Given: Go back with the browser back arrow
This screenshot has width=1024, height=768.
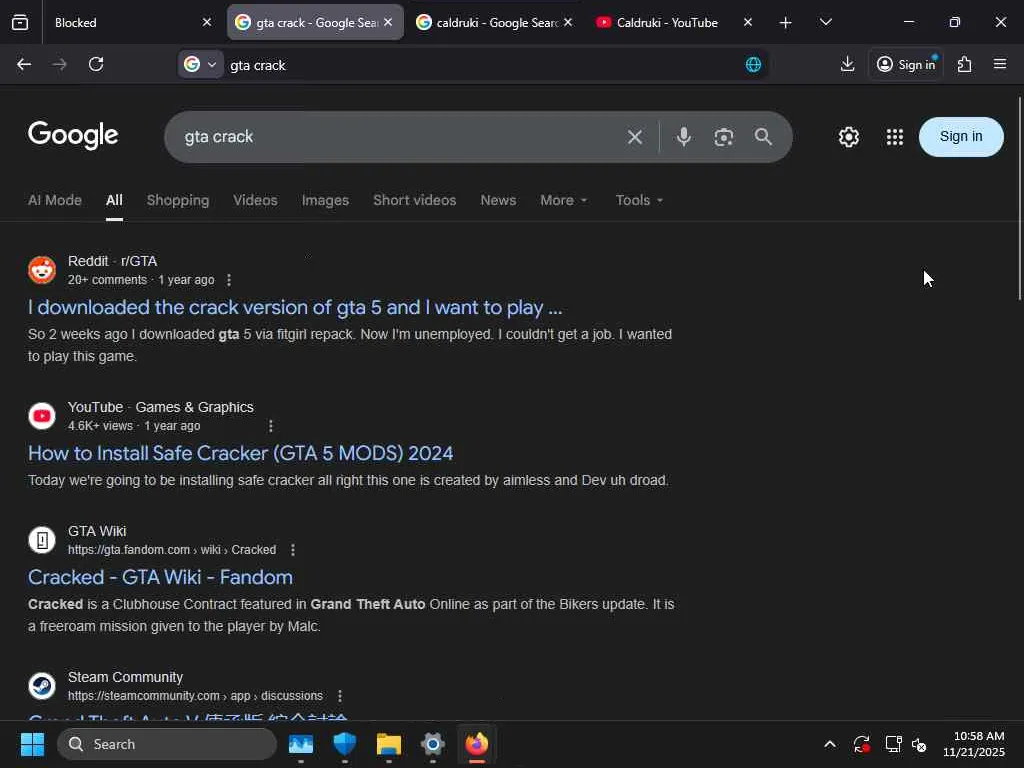Looking at the screenshot, I should 24,64.
